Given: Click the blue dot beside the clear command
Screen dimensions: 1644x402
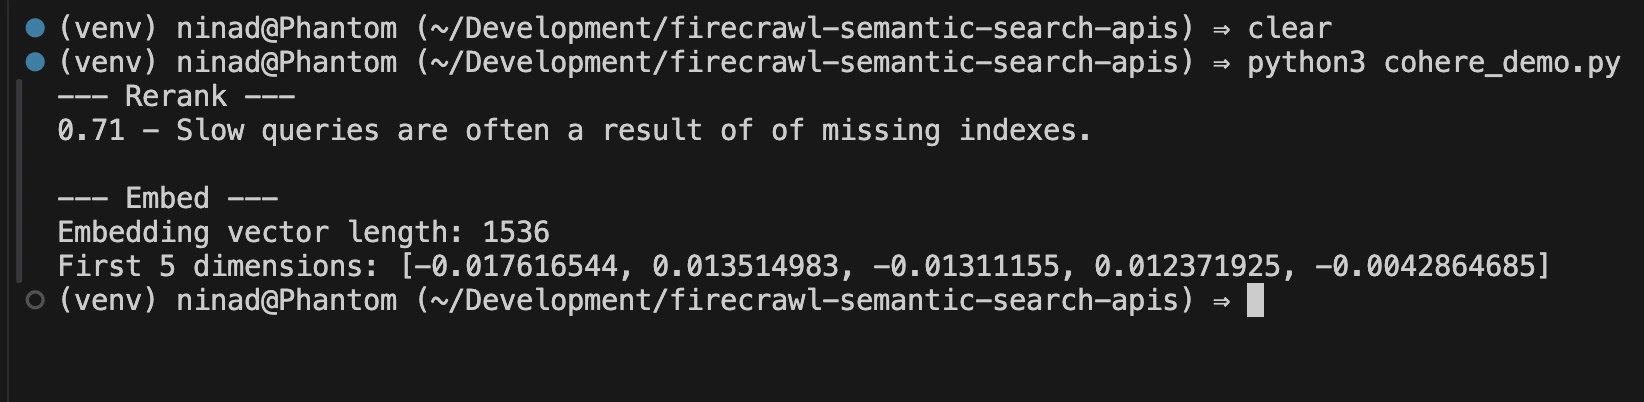Looking at the screenshot, I should (35, 28).
